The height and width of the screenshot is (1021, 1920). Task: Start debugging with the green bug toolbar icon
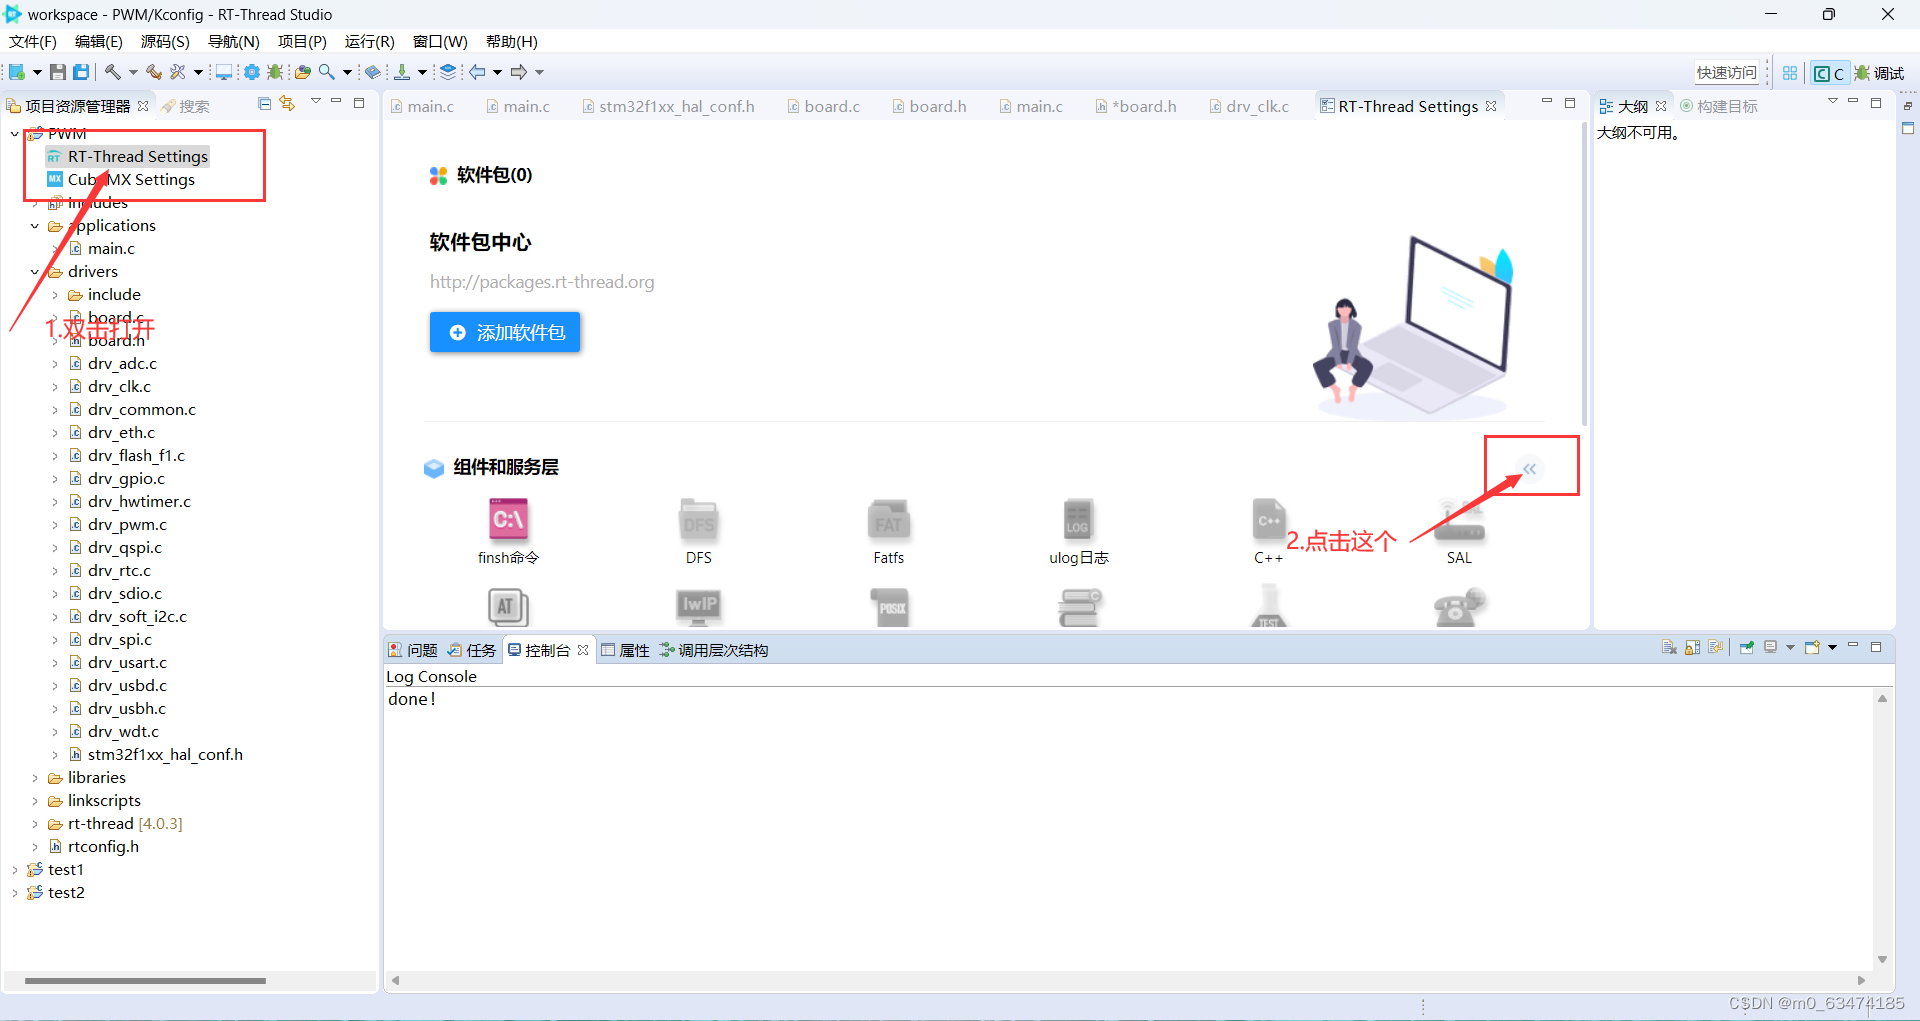[274, 72]
